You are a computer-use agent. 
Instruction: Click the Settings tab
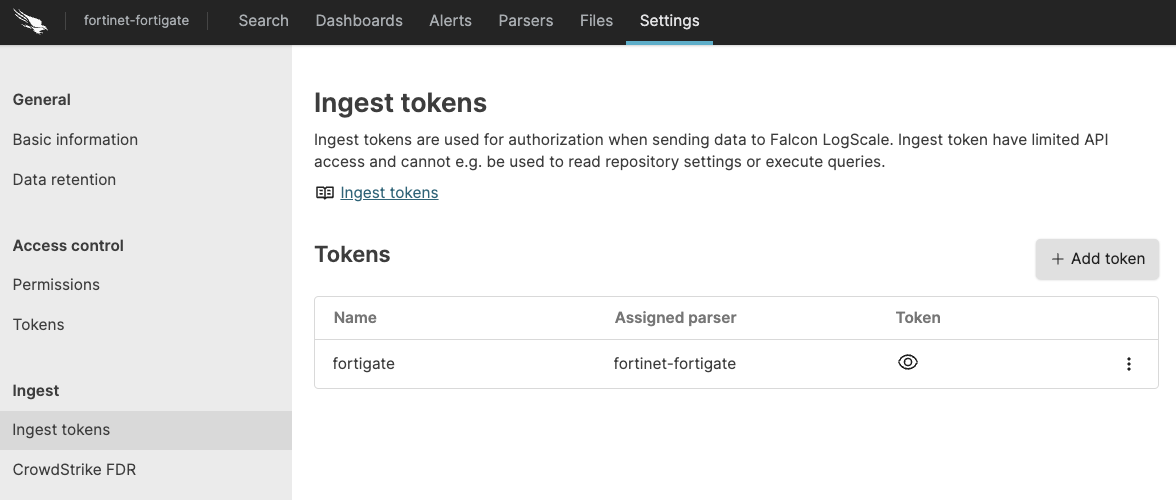(669, 21)
